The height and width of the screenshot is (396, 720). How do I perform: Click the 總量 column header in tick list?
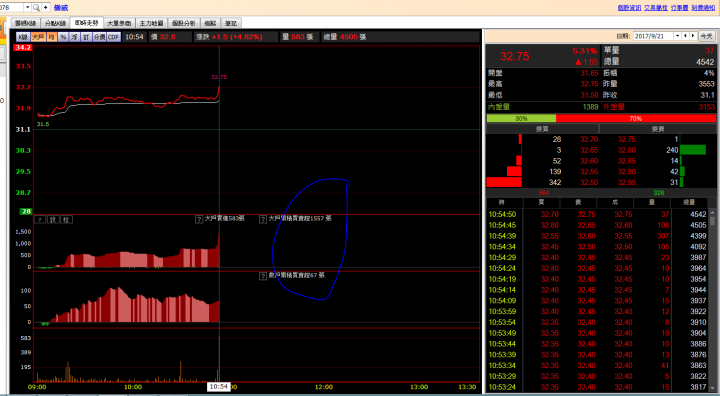689,203
